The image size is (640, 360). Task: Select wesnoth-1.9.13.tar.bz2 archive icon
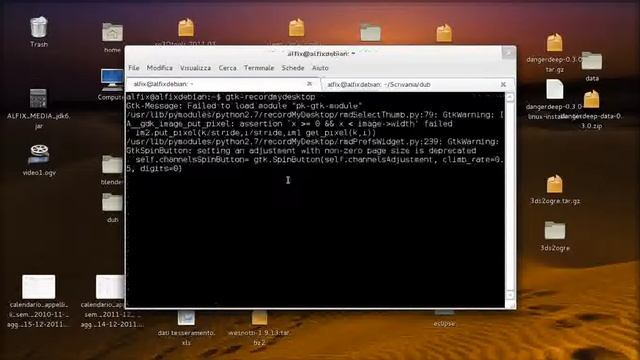259,317
